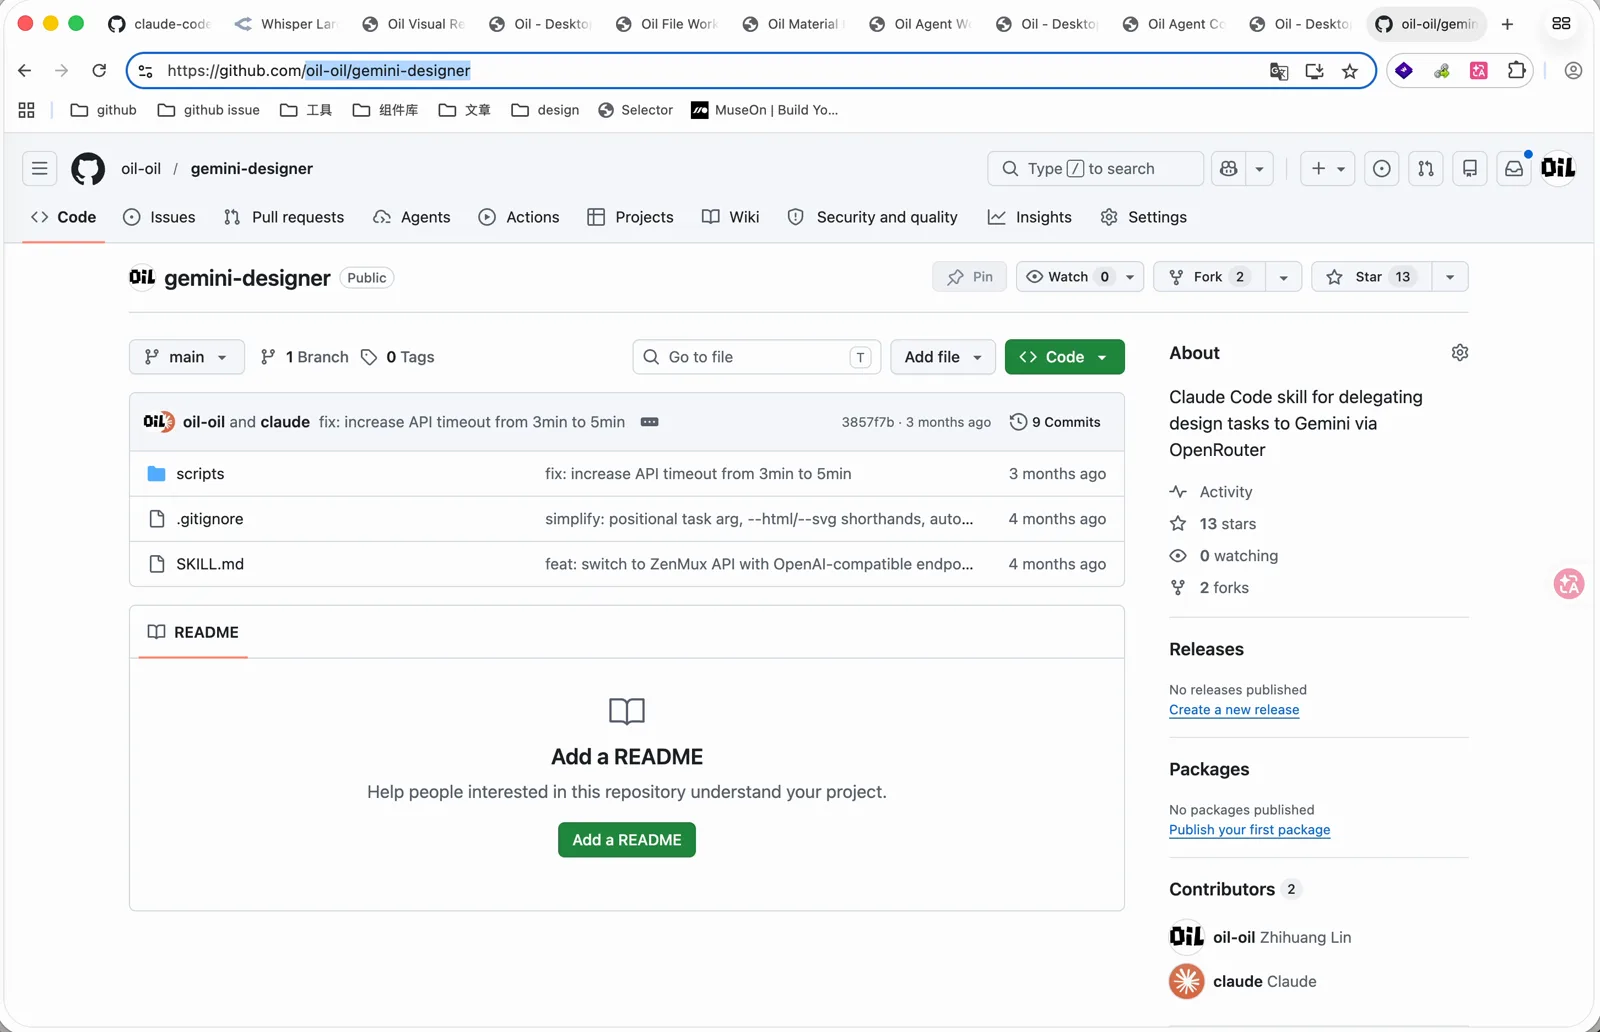
Task: Fork the repository
Action: [1209, 277]
